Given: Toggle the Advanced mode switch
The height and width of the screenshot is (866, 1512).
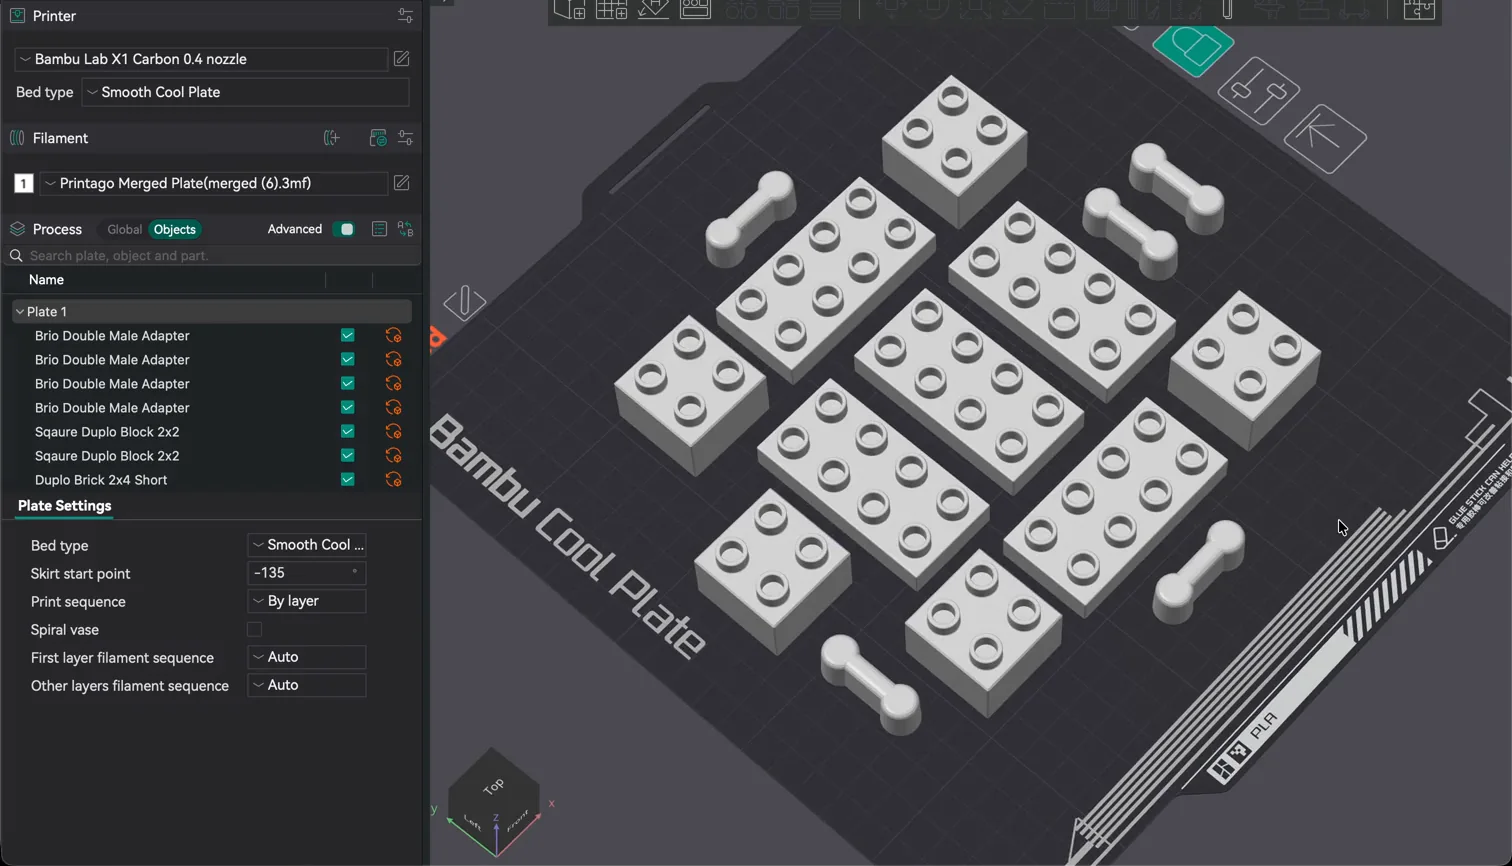Looking at the screenshot, I should pyautogui.click(x=344, y=229).
